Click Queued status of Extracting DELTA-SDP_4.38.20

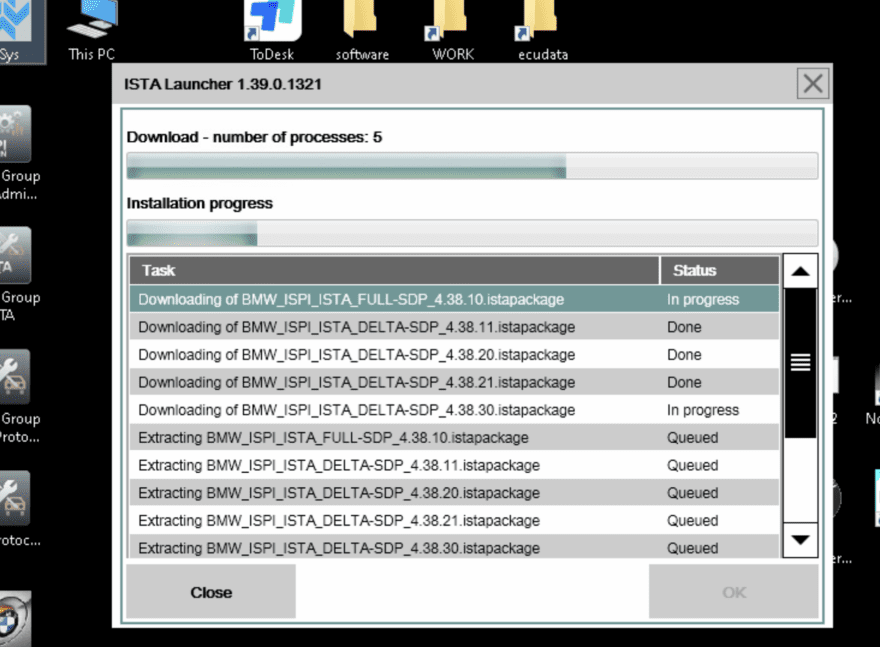point(693,493)
